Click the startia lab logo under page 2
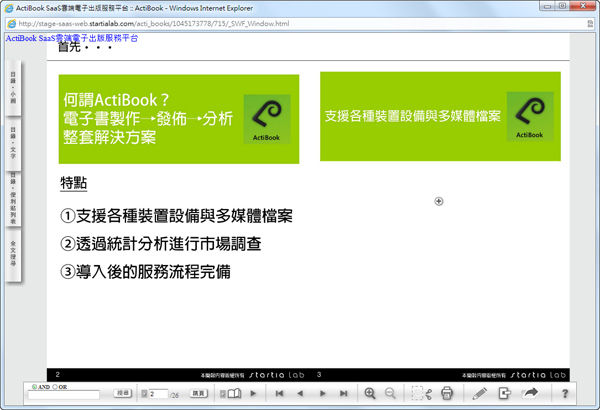Screen dimensions: 600x410 277,375
